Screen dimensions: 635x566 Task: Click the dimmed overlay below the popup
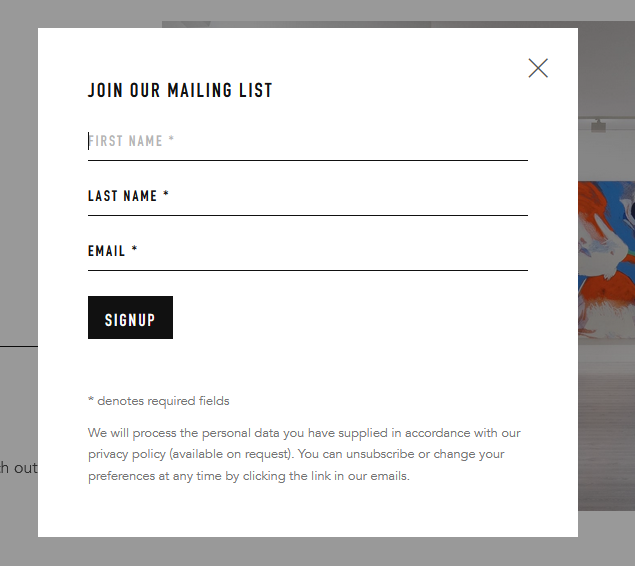point(300,552)
